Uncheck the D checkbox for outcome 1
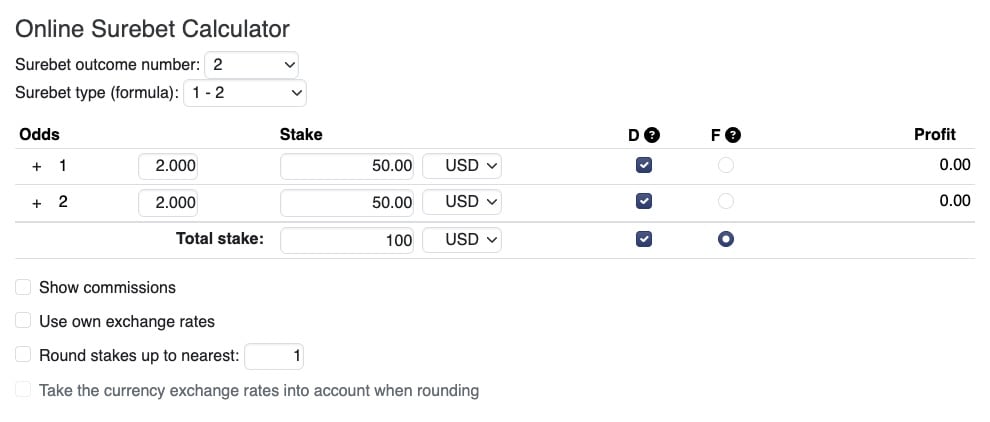This screenshot has height=422, width=990. (644, 166)
